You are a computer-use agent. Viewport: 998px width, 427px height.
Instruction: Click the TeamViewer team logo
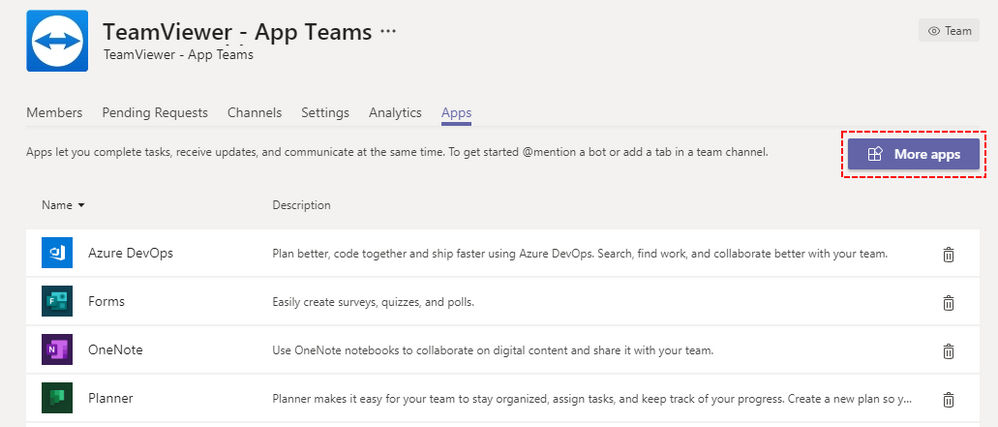tap(57, 41)
